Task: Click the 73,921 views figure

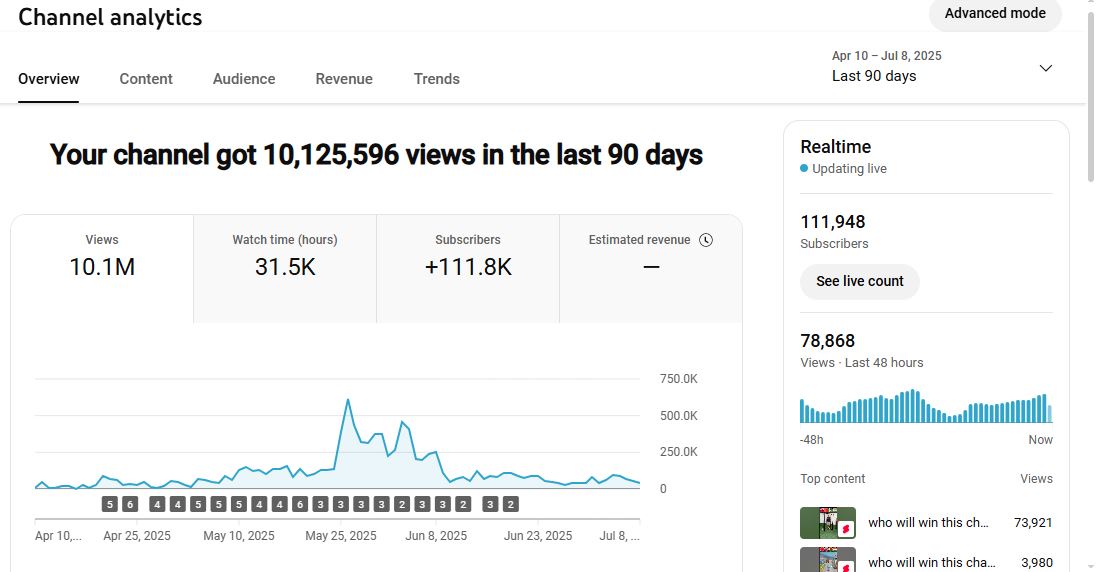Action: (1032, 522)
